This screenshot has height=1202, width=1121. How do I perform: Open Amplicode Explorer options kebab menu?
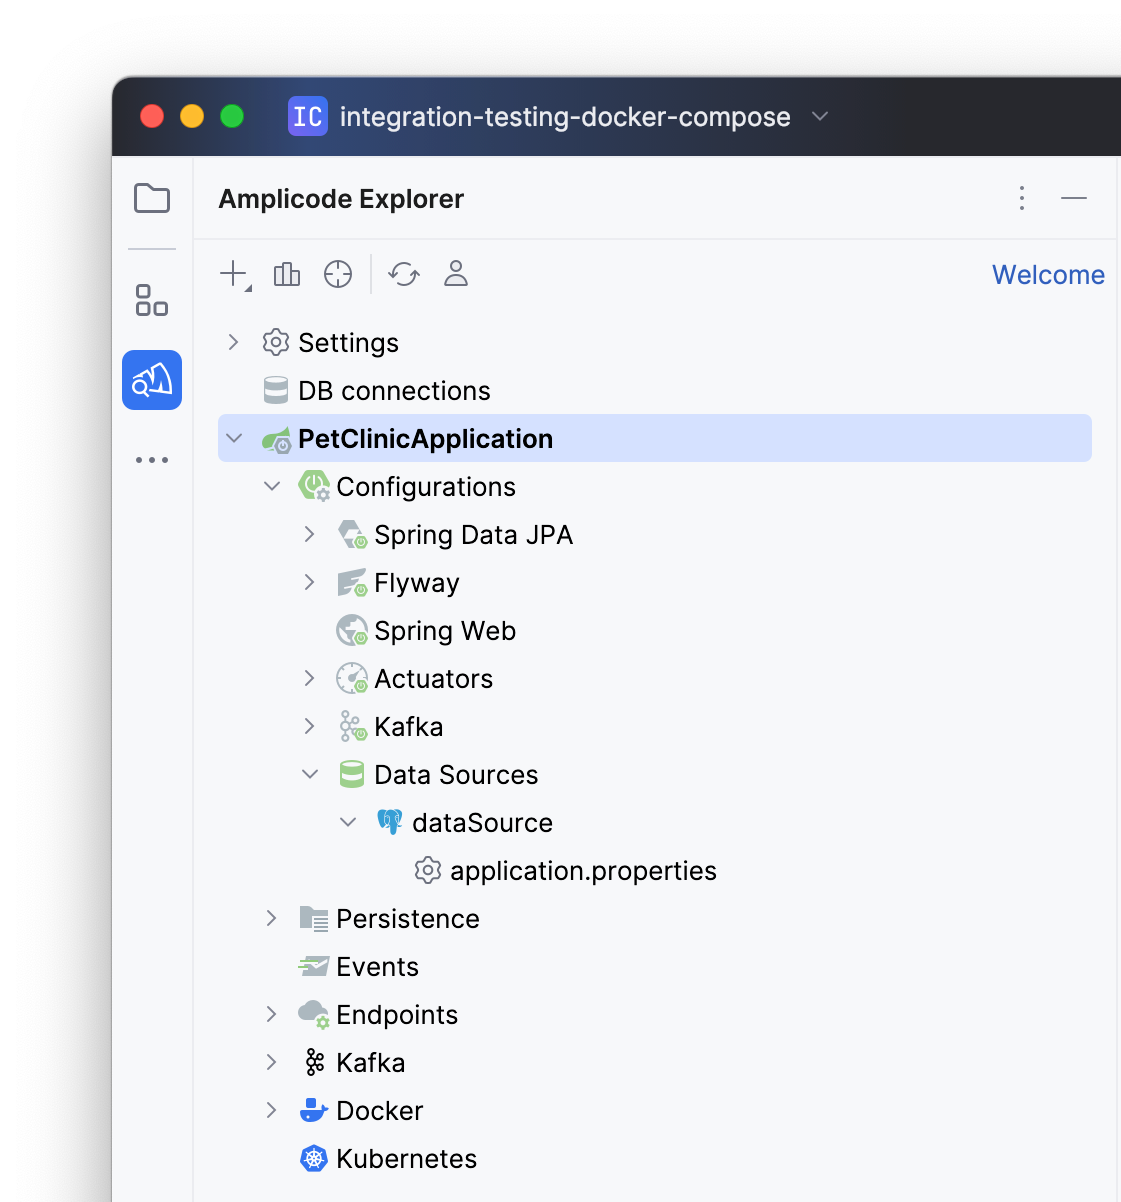(x=1022, y=198)
